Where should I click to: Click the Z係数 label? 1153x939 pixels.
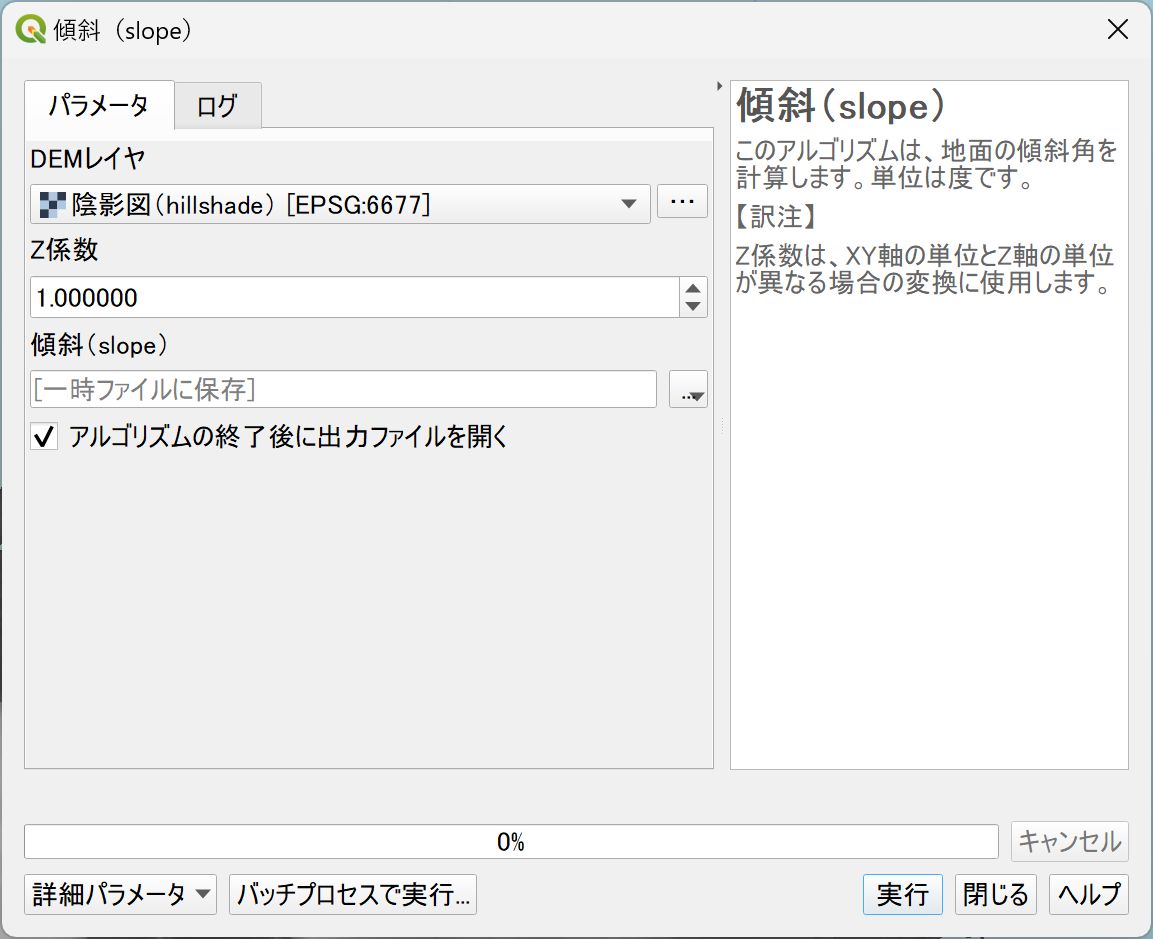[x=64, y=250]
